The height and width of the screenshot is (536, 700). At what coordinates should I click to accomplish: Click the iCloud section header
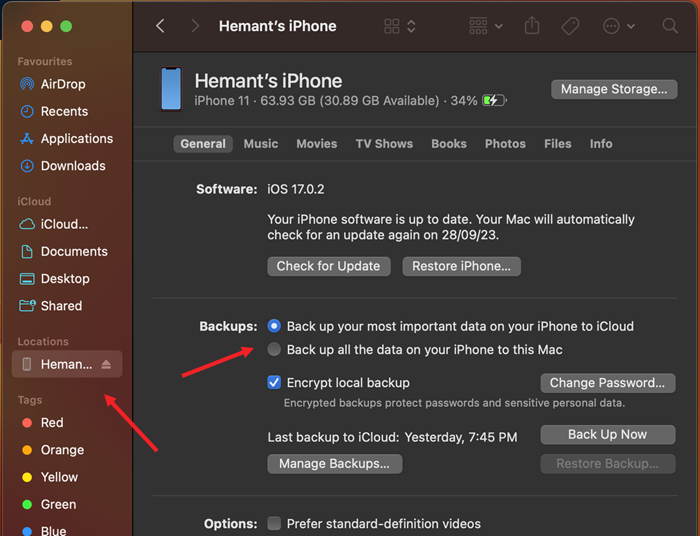34,201
